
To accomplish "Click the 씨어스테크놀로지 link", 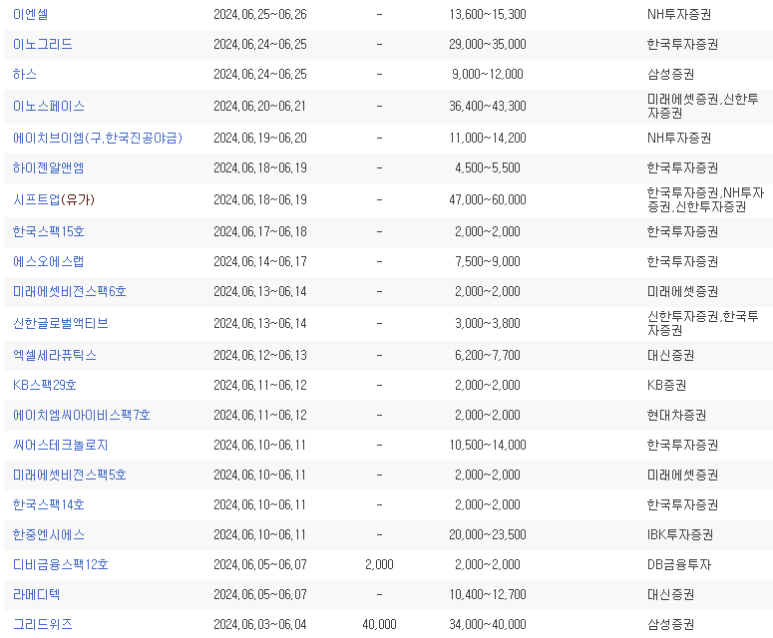I will point(61,445).
